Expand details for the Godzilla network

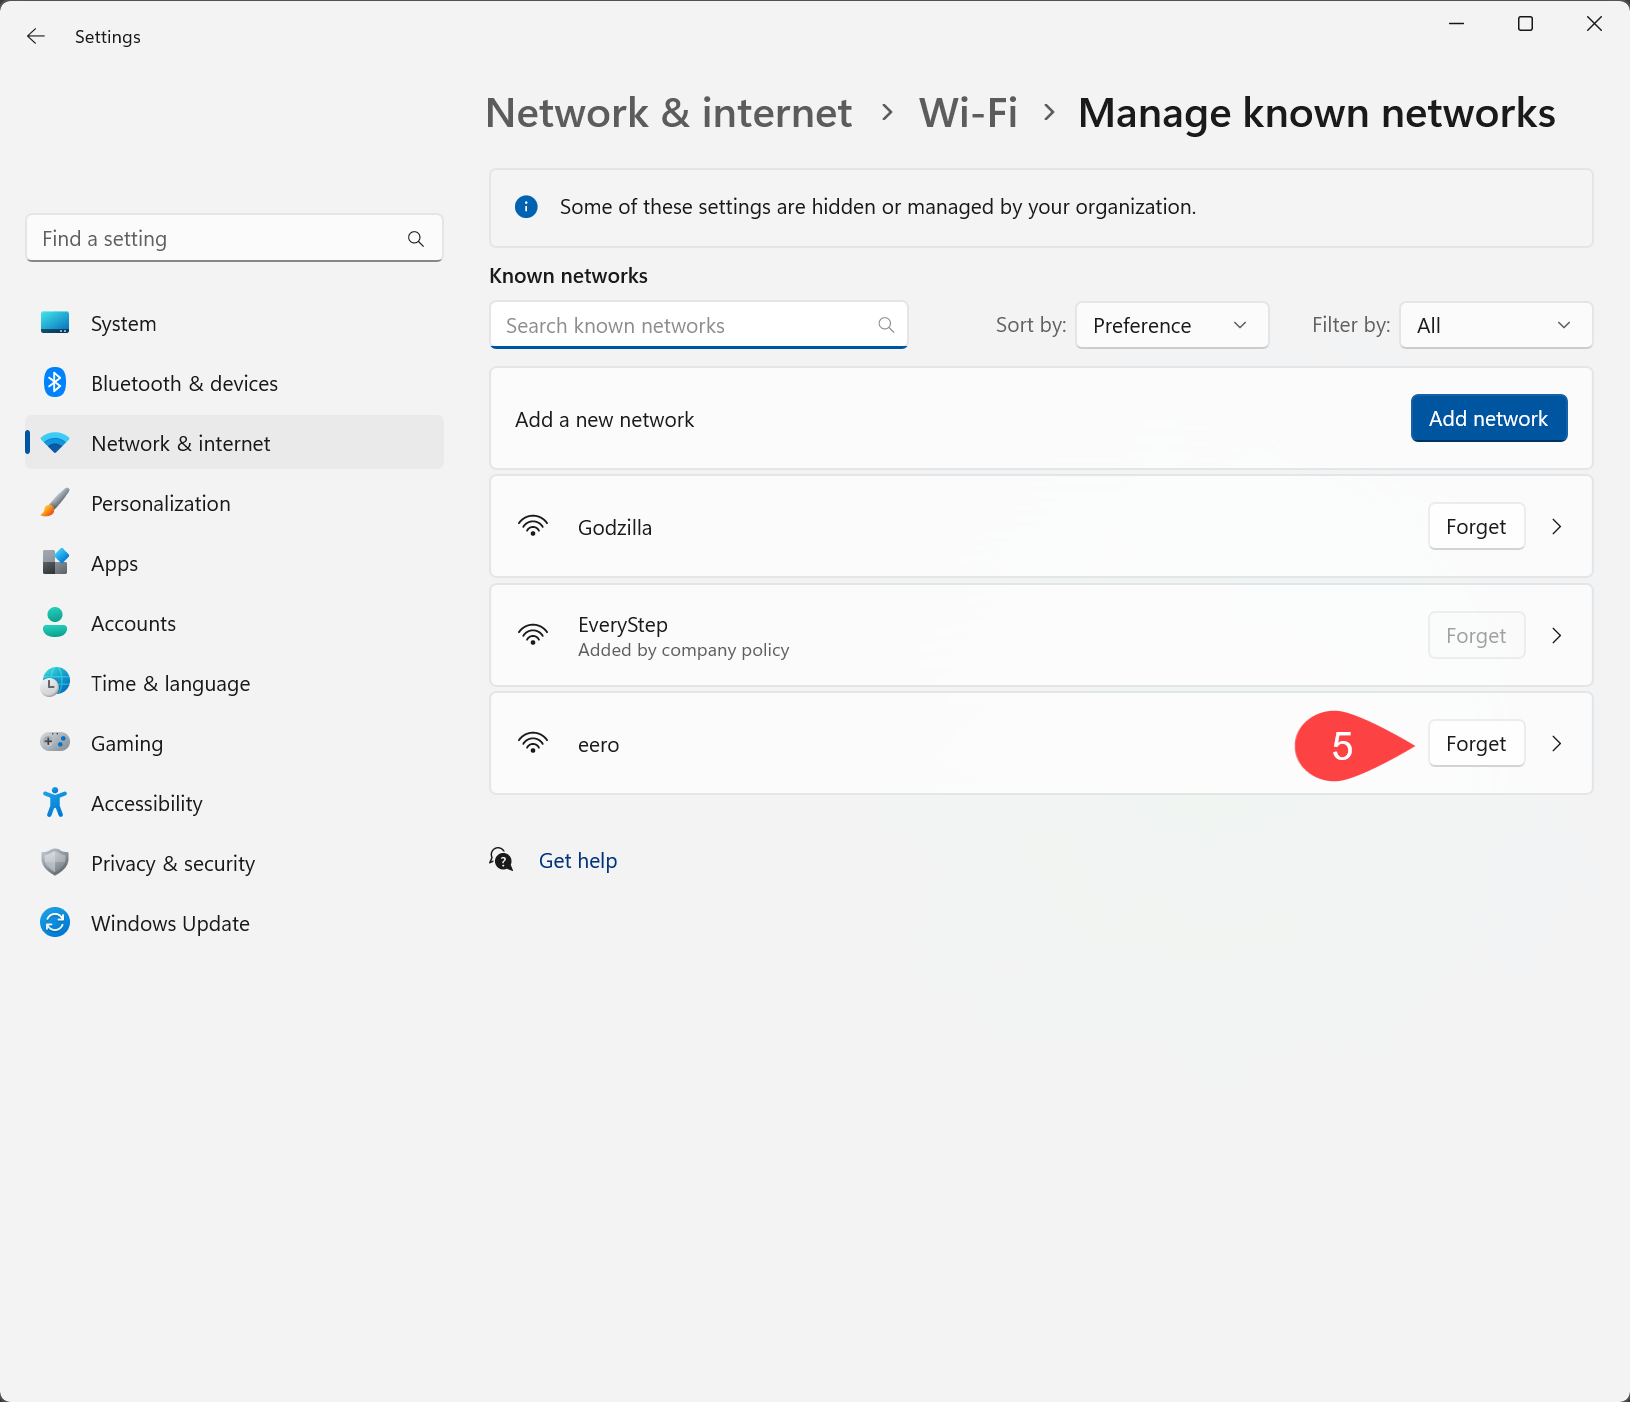[1556, 526]
